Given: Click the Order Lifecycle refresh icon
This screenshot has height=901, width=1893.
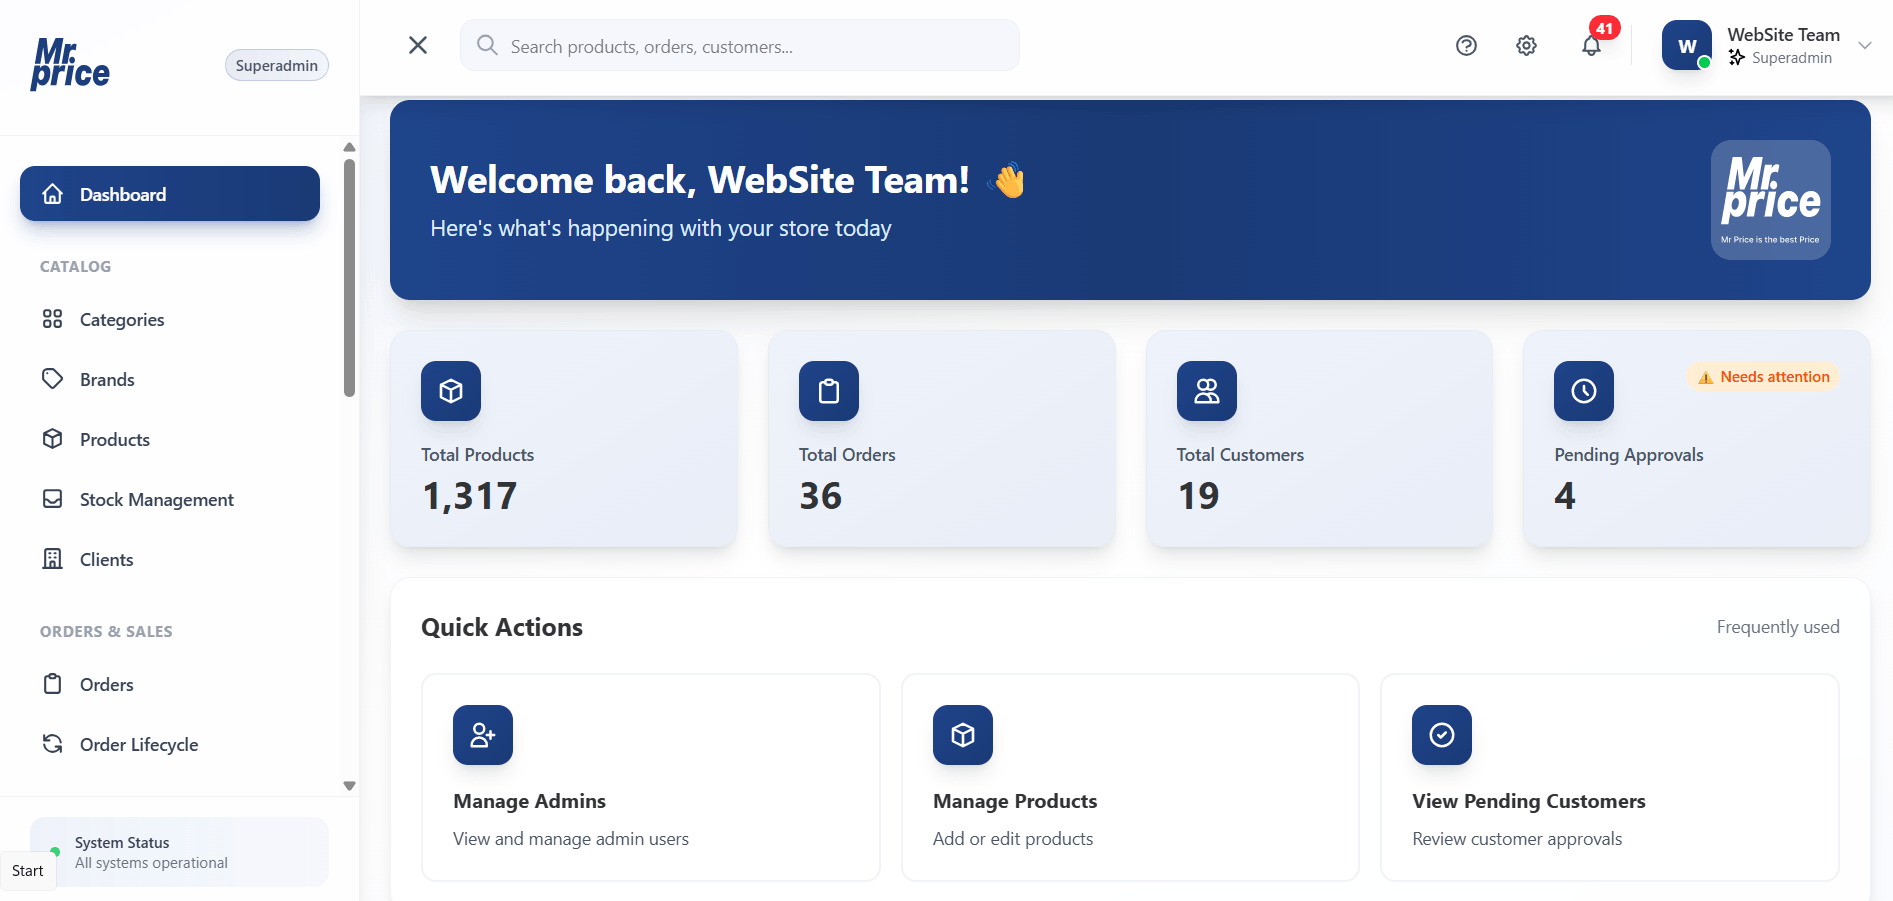Looking at the screenshot, I should pyautogui.click(x=53, y=744).
